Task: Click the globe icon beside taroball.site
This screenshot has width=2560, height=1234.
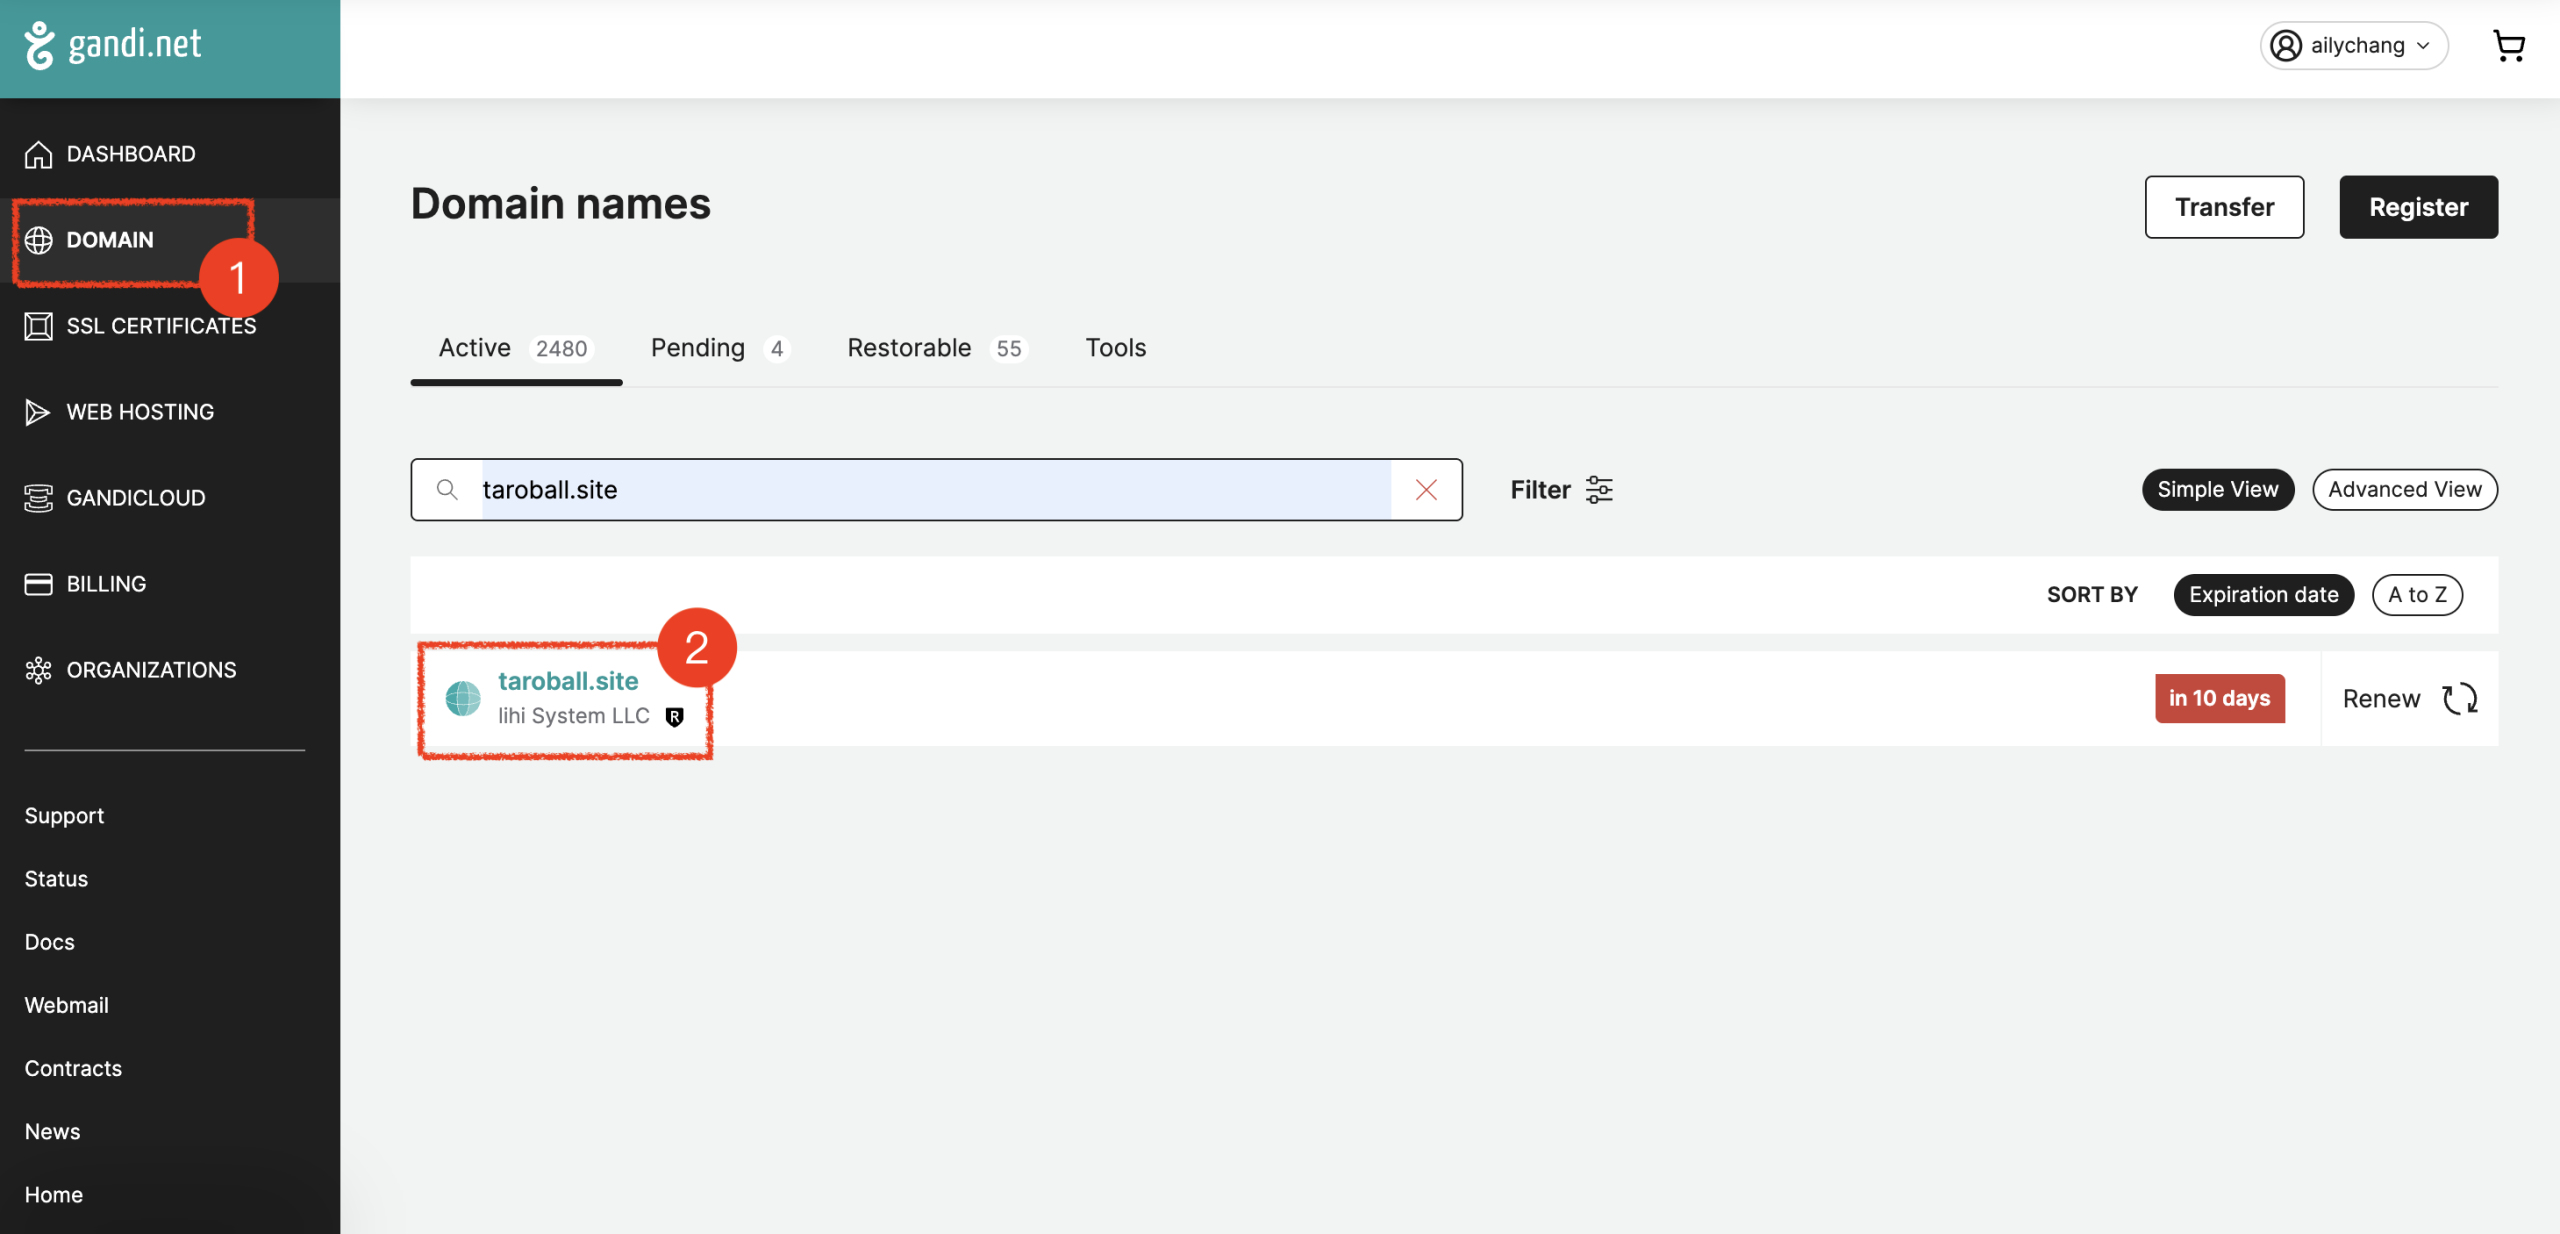Action: pyautogui.click(x=463, y=698)
